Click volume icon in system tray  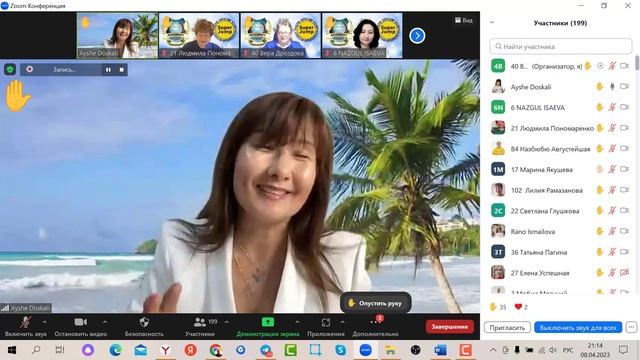(x=553, y=350)
